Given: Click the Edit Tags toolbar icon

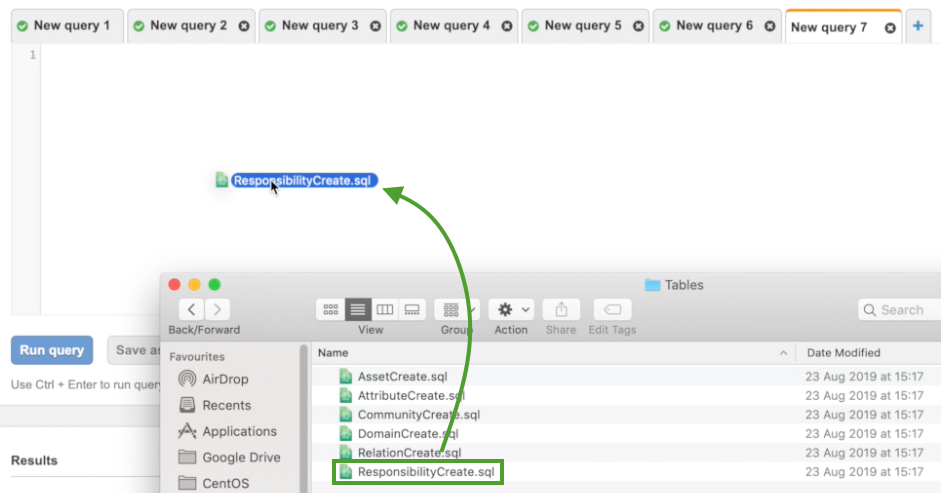Looking at the screenshot, I should [x=611, y=310].
